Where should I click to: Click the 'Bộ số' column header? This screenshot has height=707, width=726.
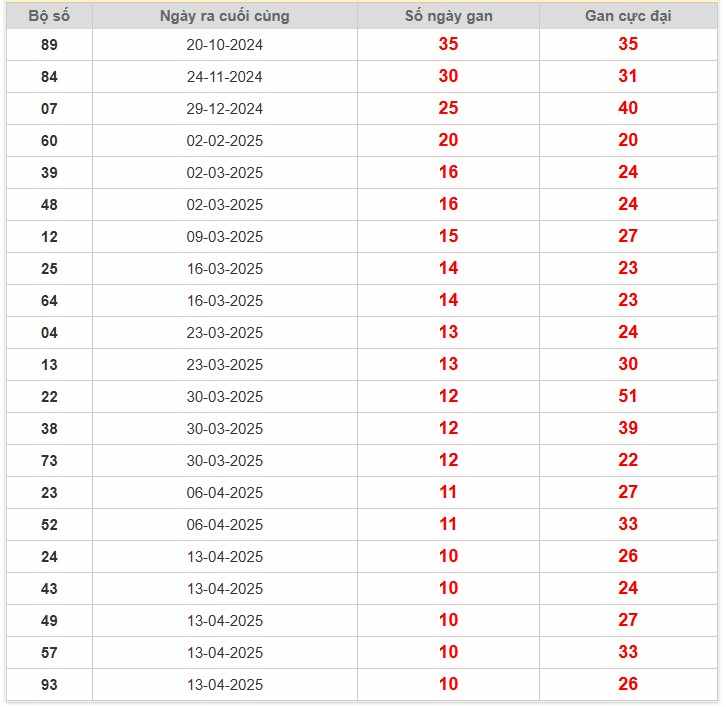pos(49,16)
